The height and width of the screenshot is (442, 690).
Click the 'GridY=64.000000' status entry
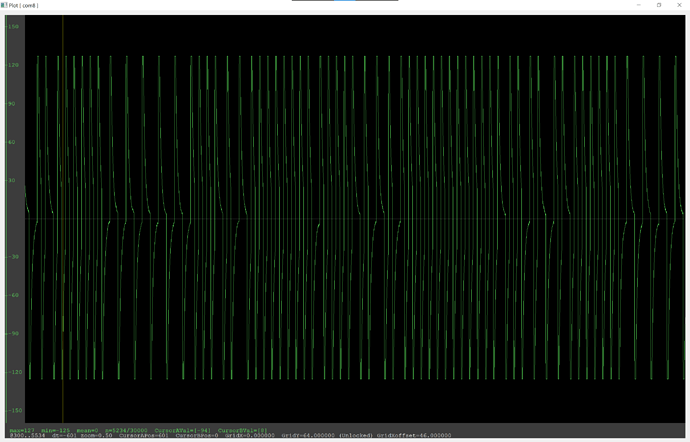click(308, 435)
